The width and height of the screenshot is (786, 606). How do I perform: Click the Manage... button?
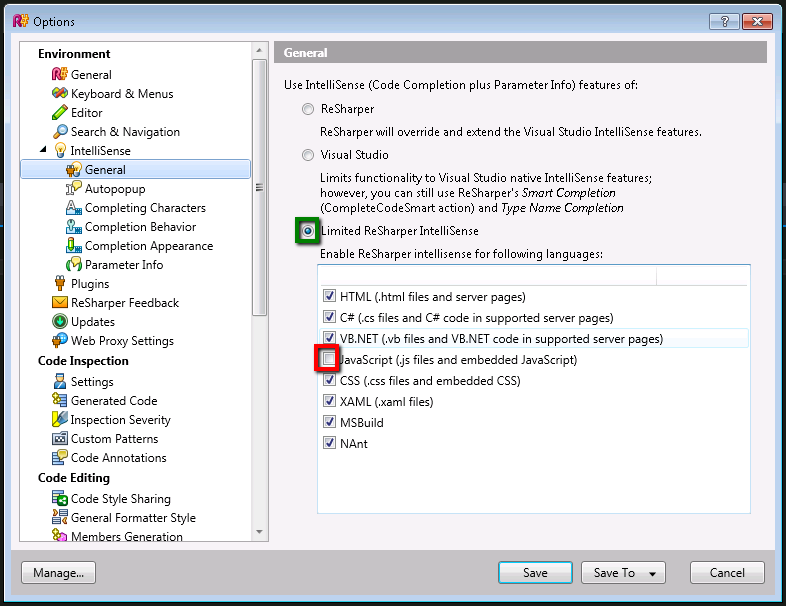(x=58, y=572)
